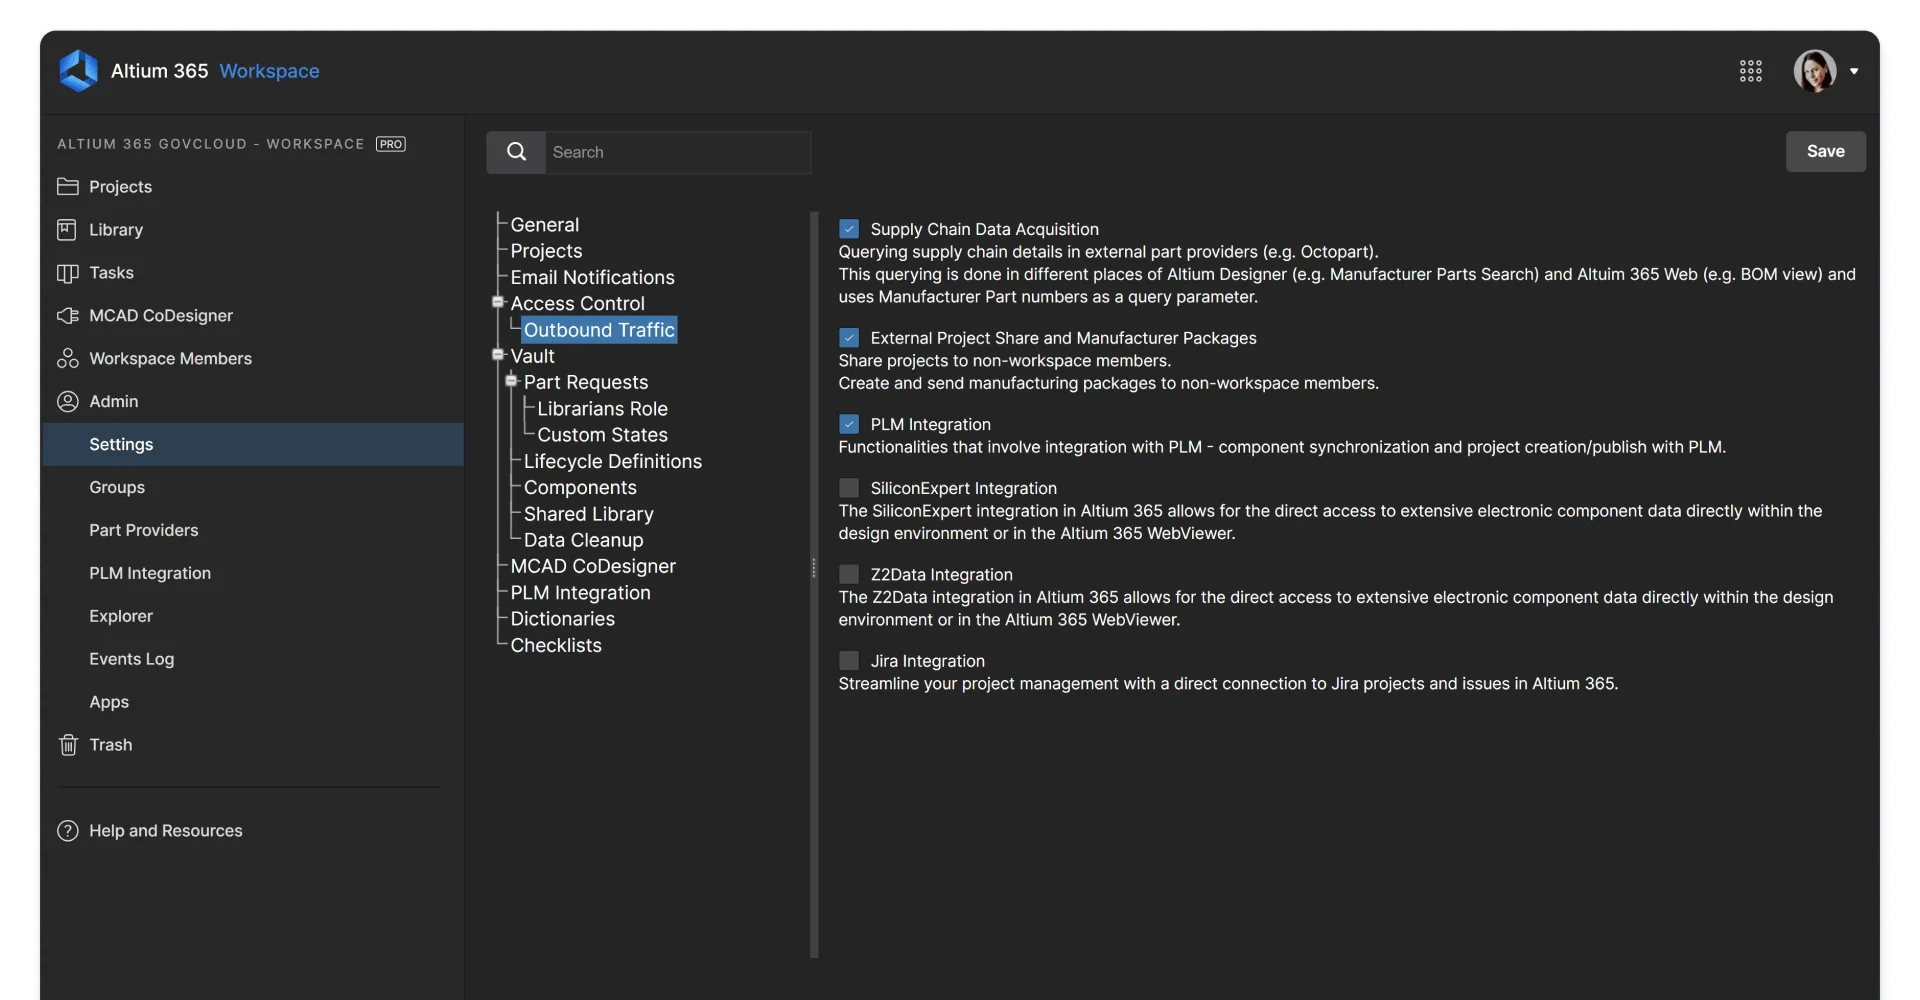The height and width of the screenshot is (1000, 1920).
Task: Select General in settings tree
Action: point(544,225)
